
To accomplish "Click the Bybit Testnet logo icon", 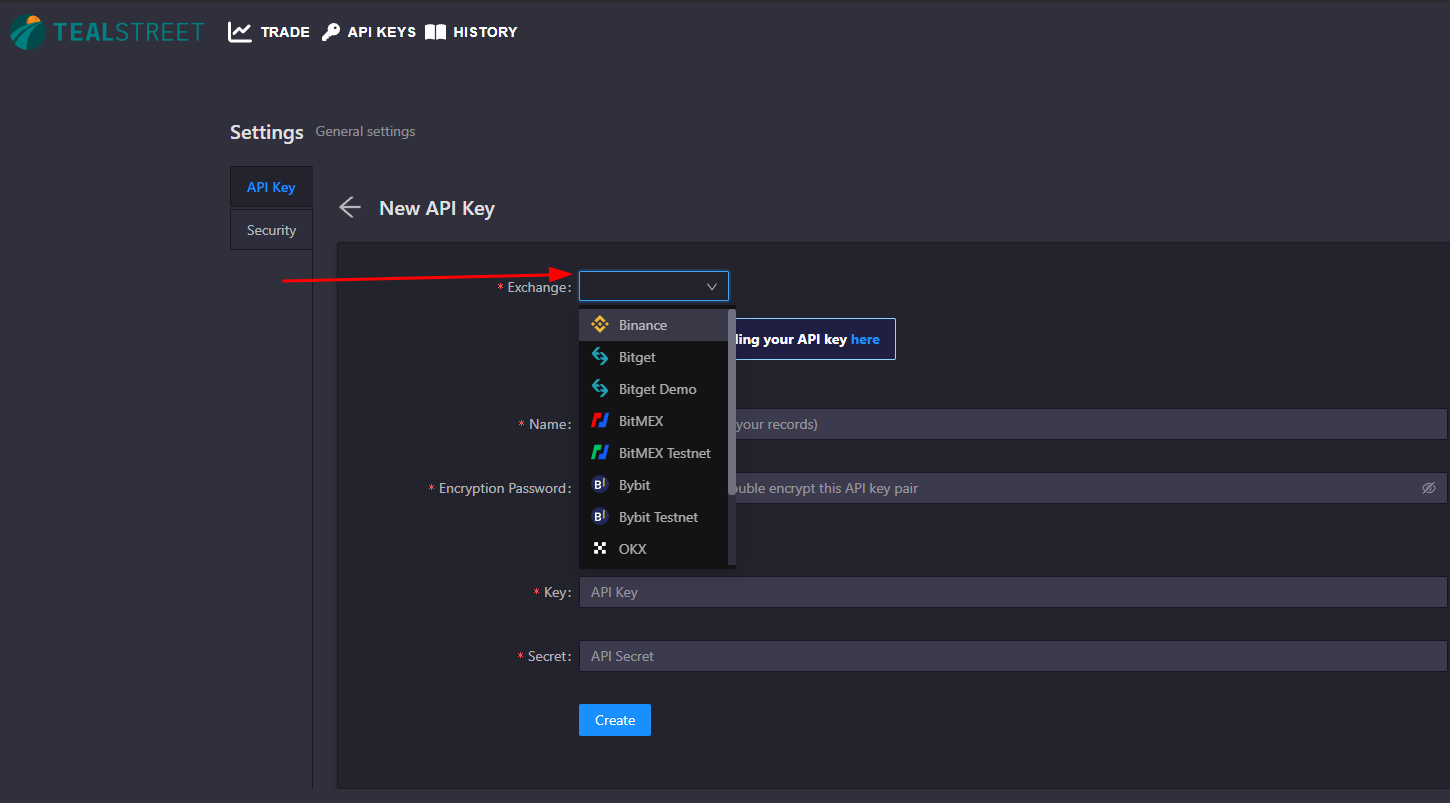I will pos(600,517).
